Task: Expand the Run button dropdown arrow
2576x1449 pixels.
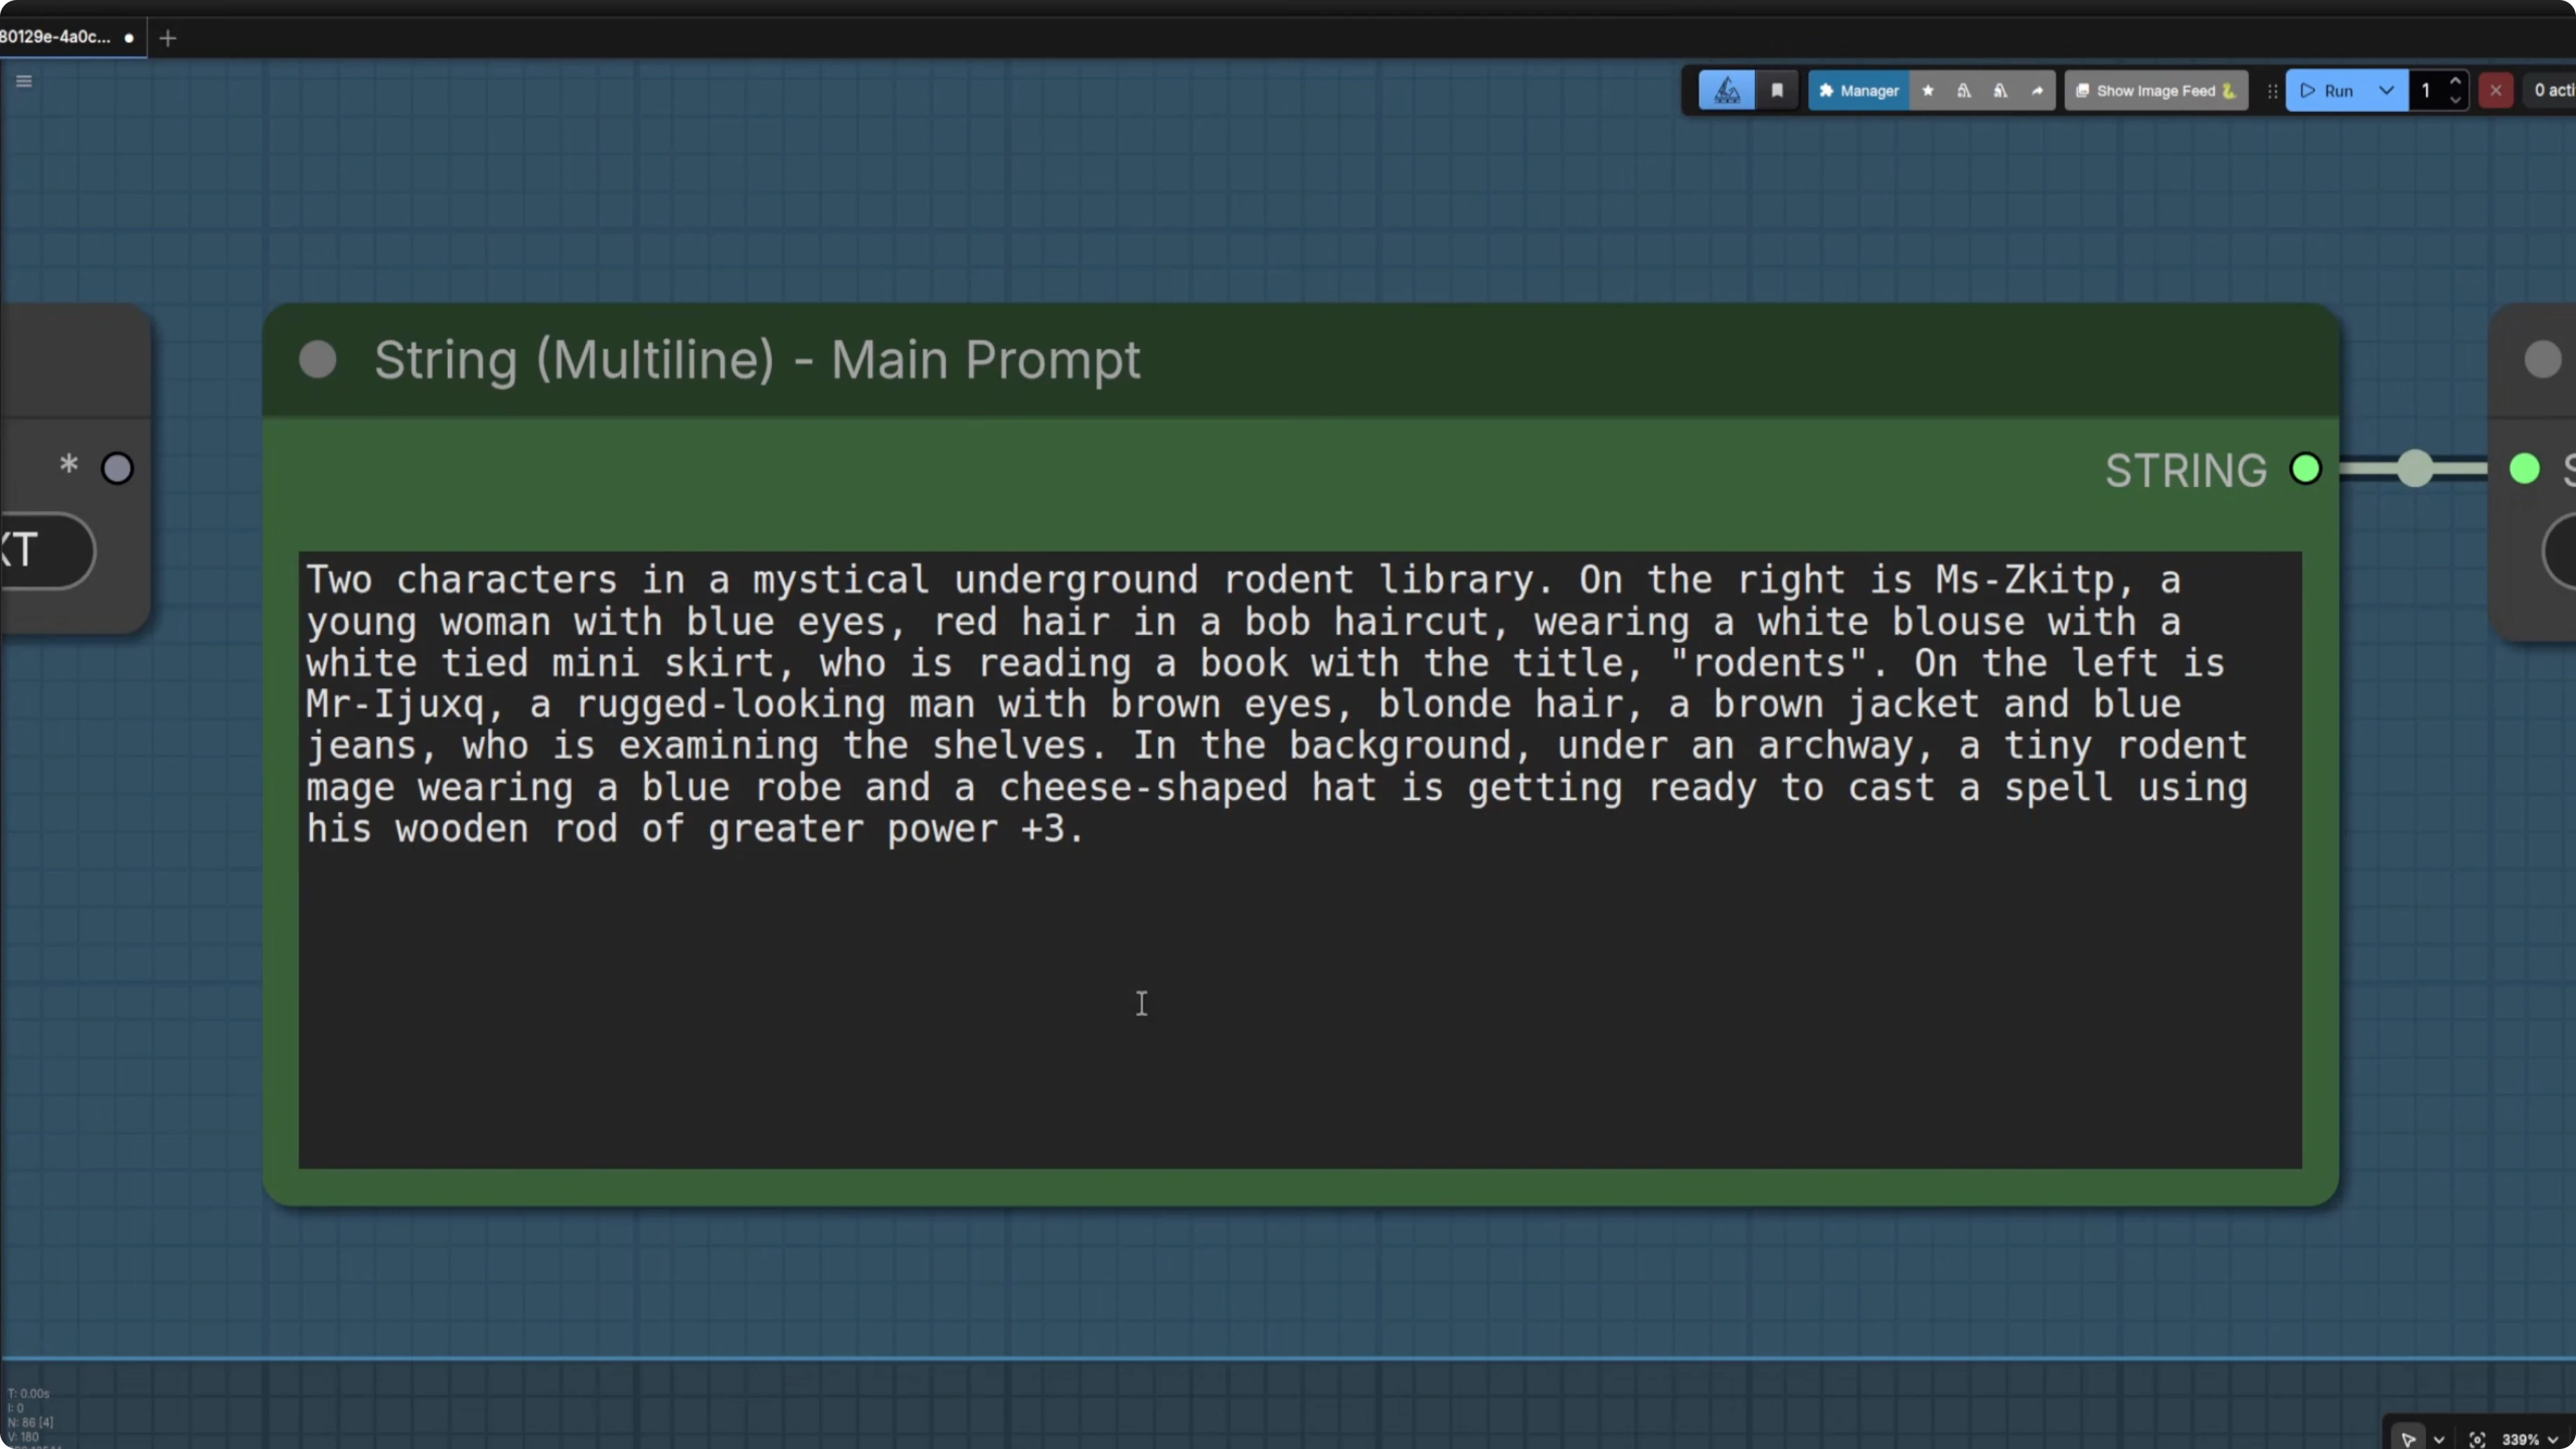Action: (2386, 91)
